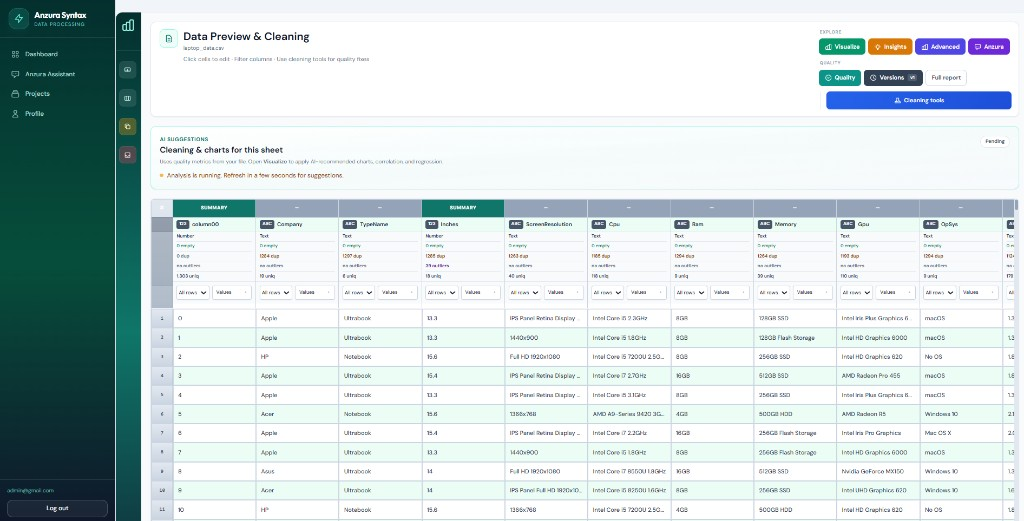
Task: Click the admin@gmail.com account label
Action: coord(31,490)
